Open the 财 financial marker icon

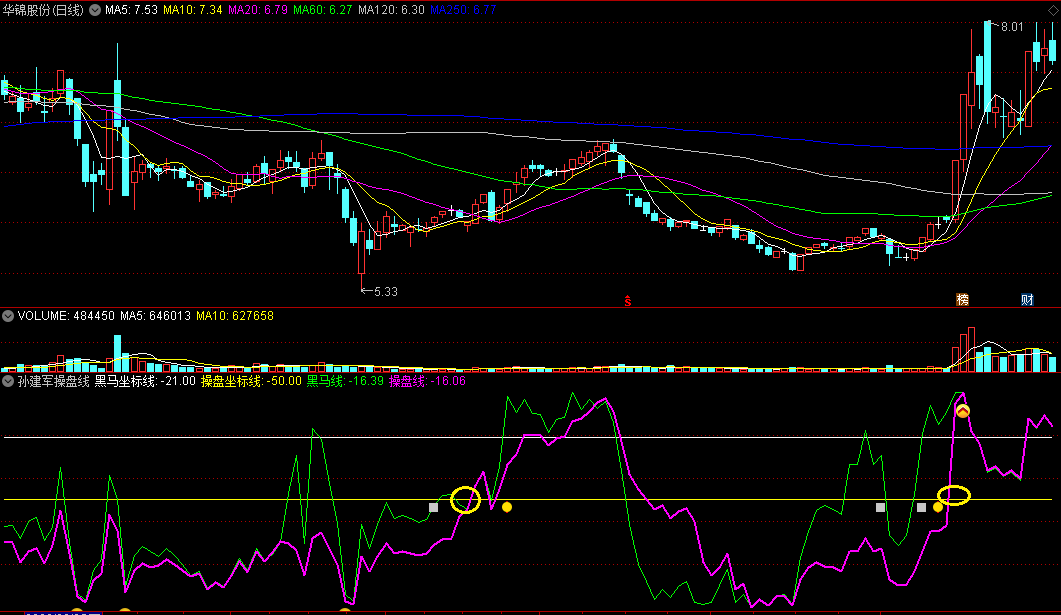tap(1027, 300)
